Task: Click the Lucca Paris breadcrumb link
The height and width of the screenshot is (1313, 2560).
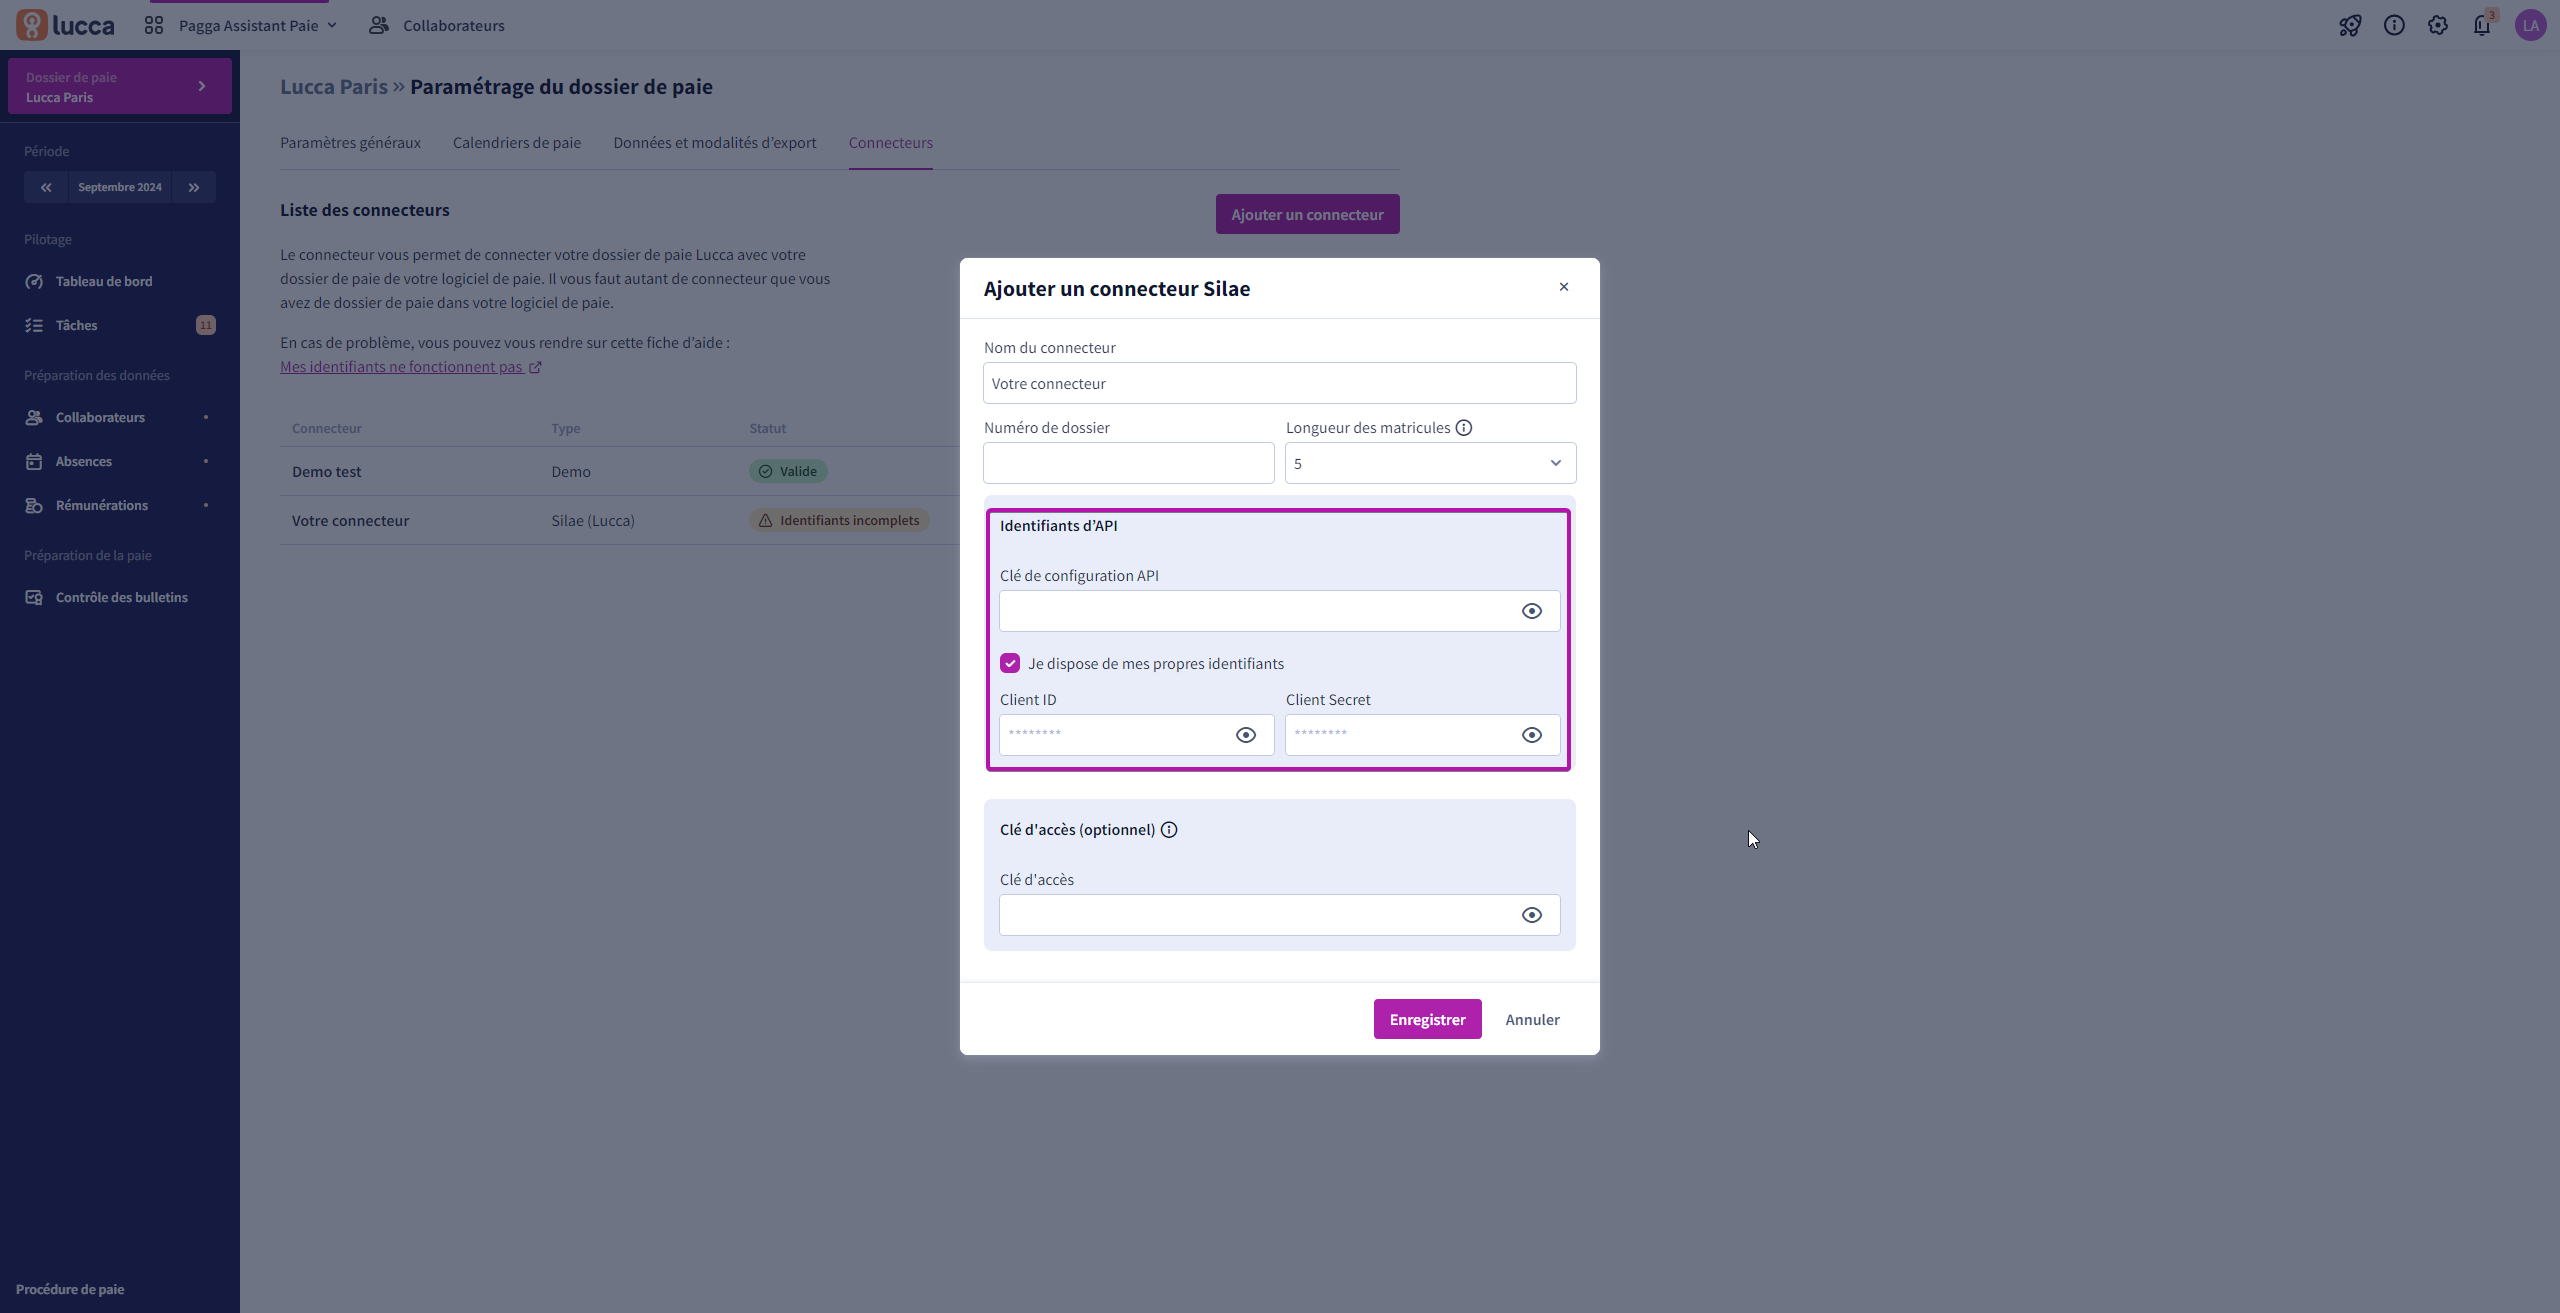Action: (334, 86)
